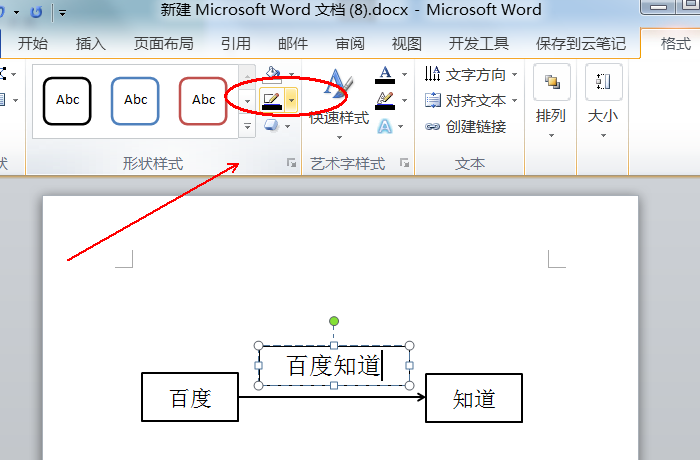Switch to the 页面布局 tab
Viewport: 700px width, 460px height.
pyautogui.click(x=164, y=43)
